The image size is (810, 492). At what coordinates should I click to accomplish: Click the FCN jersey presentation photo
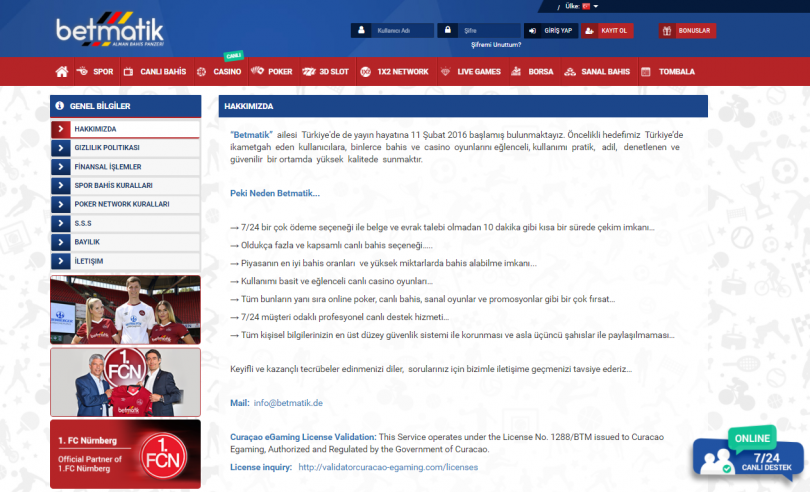tap(126, 382)
